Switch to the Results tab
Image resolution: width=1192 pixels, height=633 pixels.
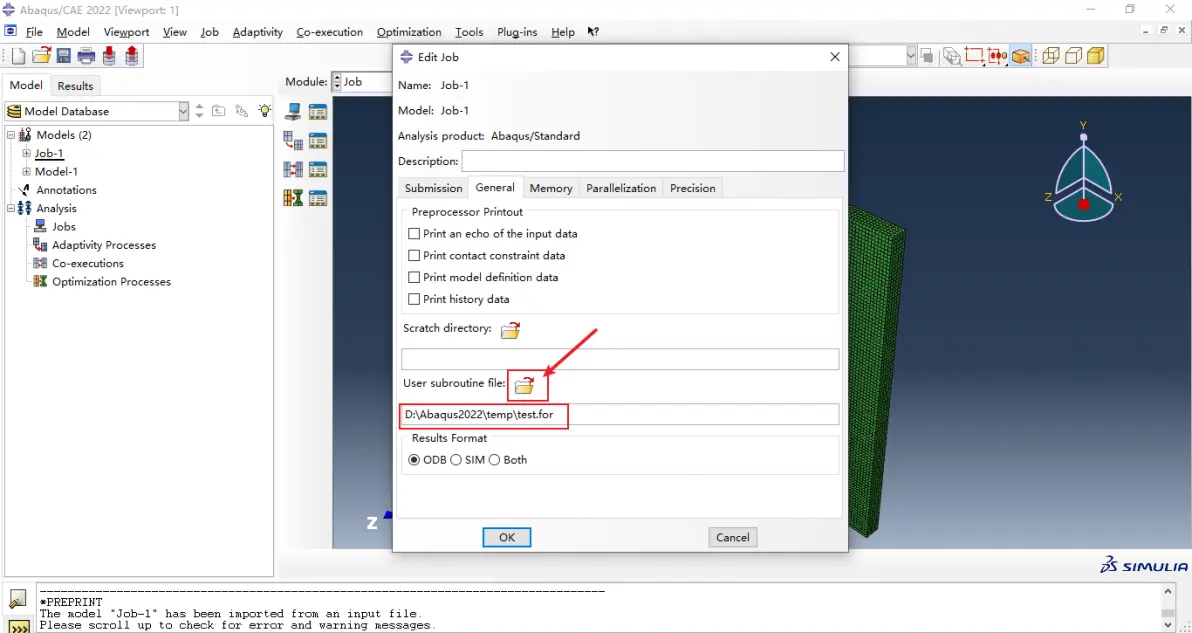click(75, 86)
